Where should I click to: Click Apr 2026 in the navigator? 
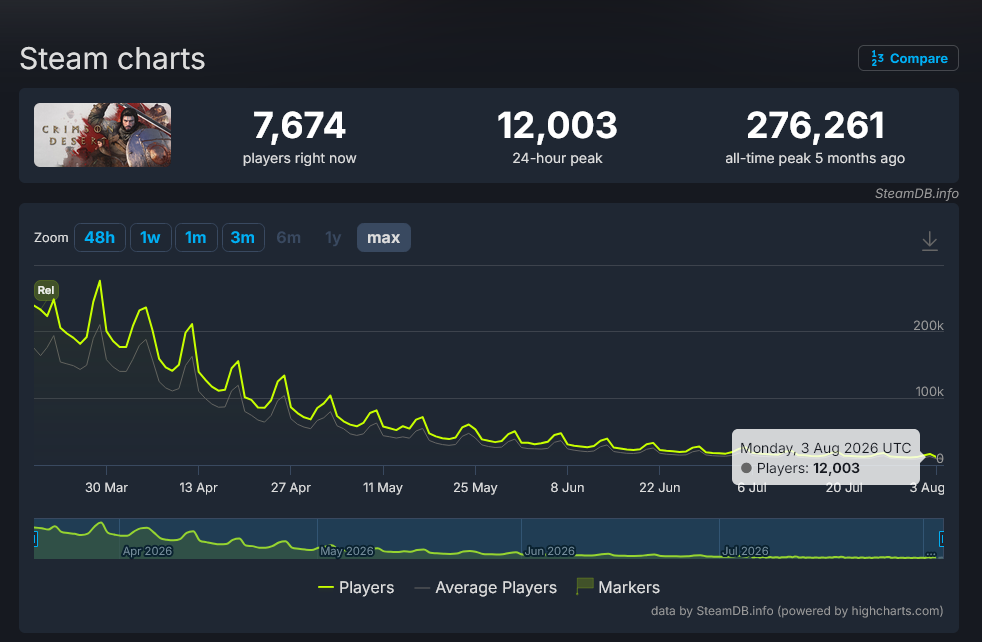pos(147,551)
